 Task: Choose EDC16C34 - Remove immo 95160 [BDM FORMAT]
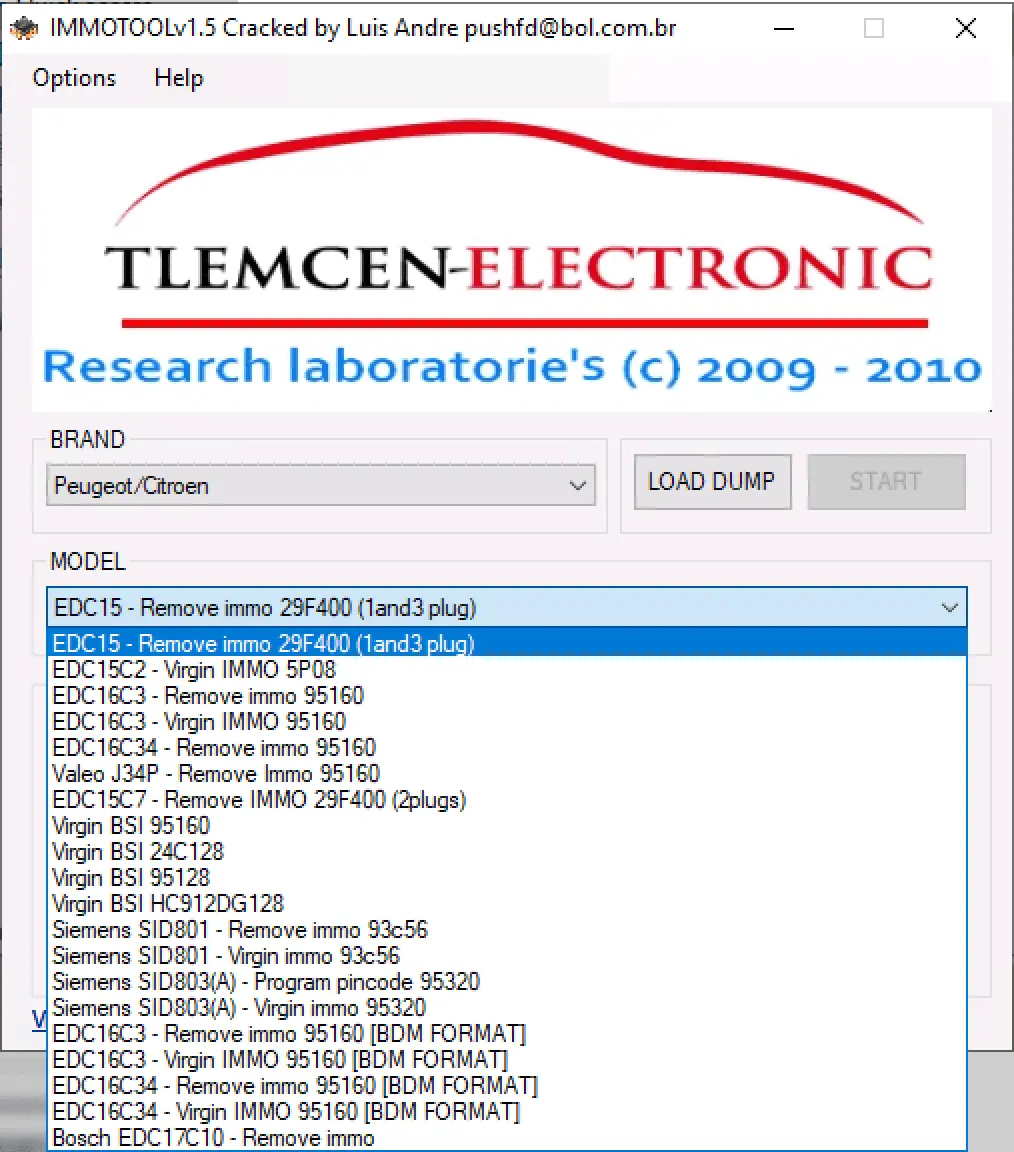(506, 1086)
